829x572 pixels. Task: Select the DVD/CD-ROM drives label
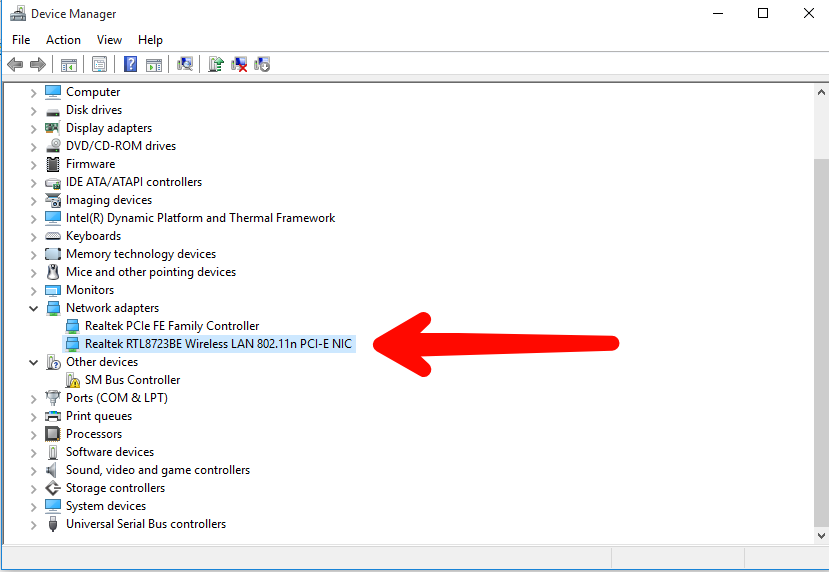point(121,145)
